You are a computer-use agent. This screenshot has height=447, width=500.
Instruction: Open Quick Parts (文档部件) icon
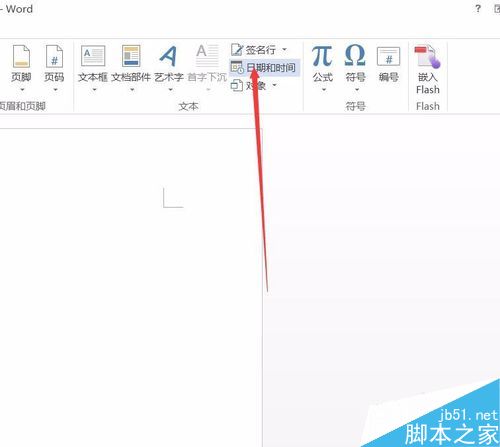click(131, 56)
